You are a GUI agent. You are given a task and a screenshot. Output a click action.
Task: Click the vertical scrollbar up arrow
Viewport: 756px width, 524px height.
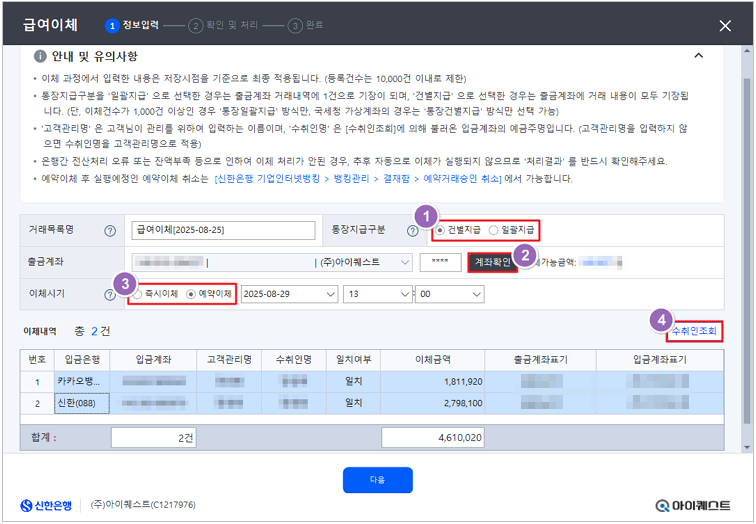pos(747,51)
